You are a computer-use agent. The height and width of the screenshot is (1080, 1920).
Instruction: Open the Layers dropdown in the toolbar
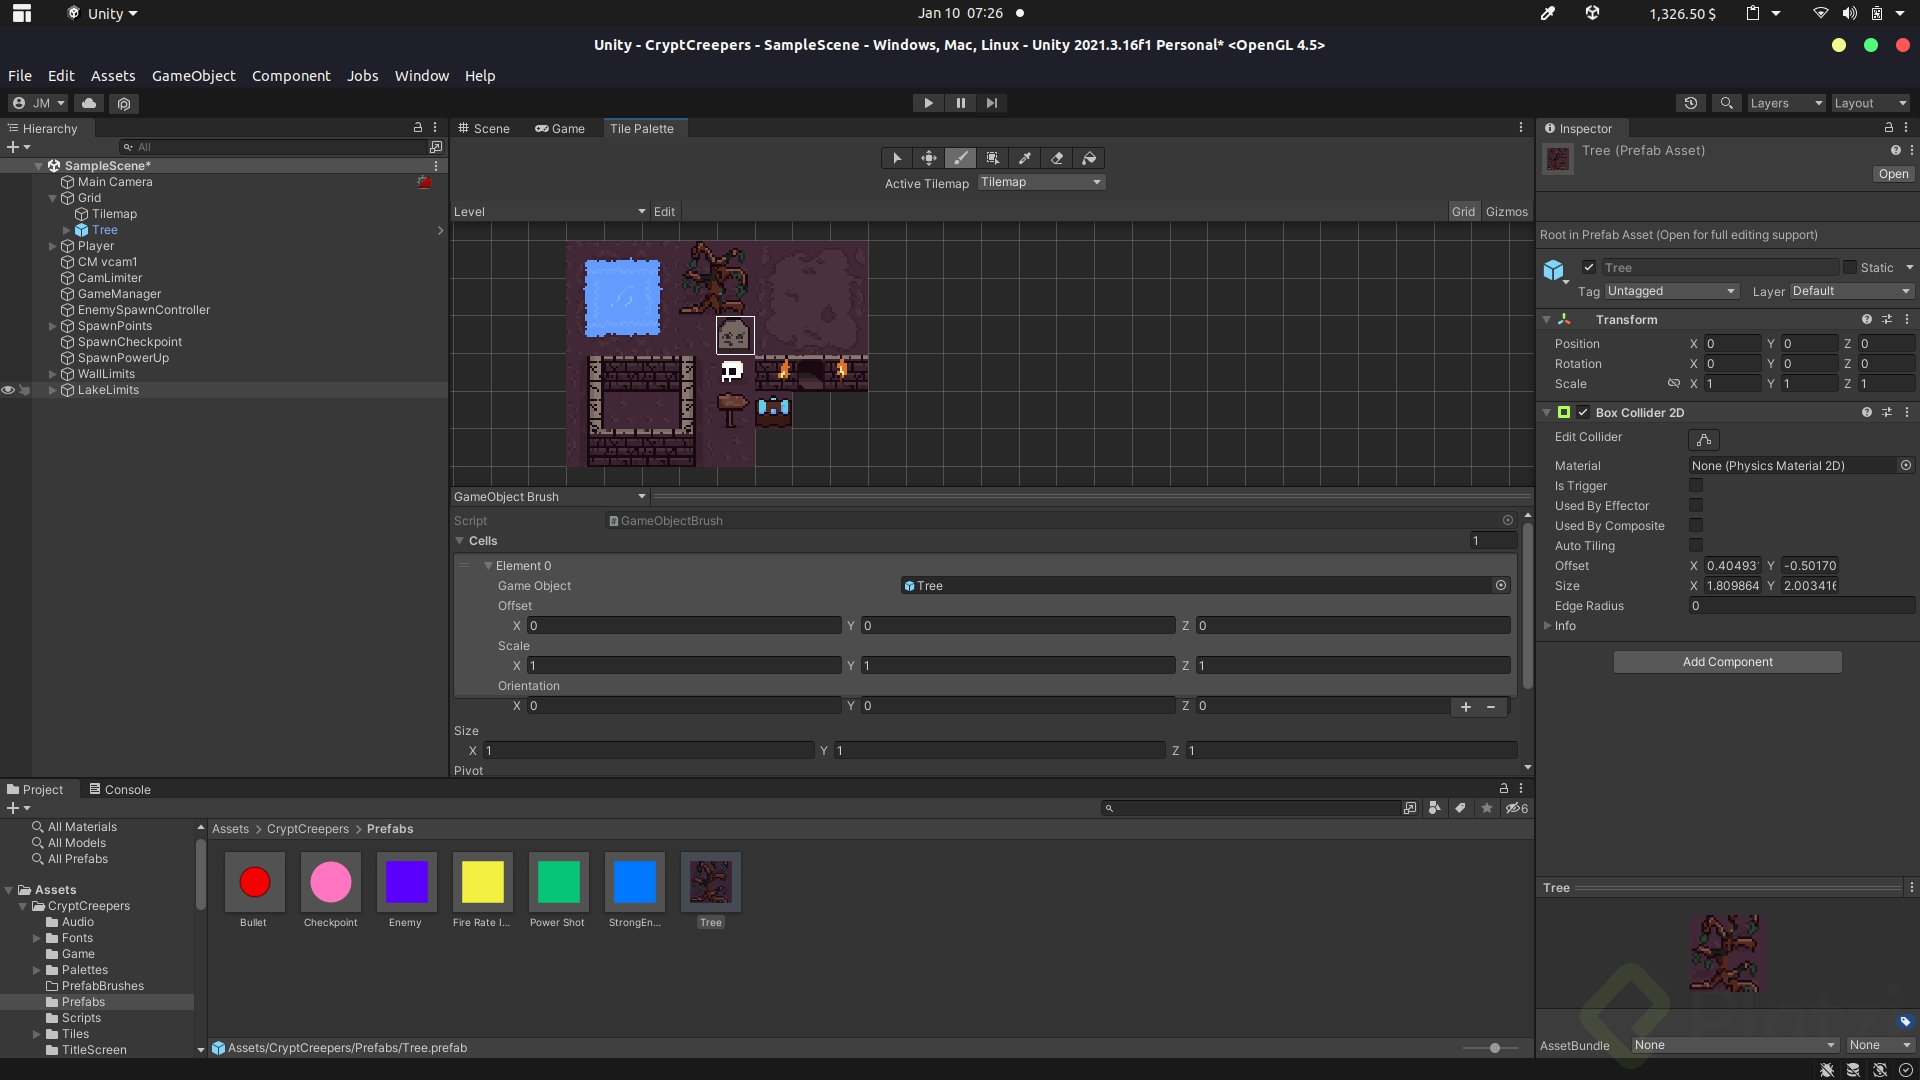tap(1786, 103)
